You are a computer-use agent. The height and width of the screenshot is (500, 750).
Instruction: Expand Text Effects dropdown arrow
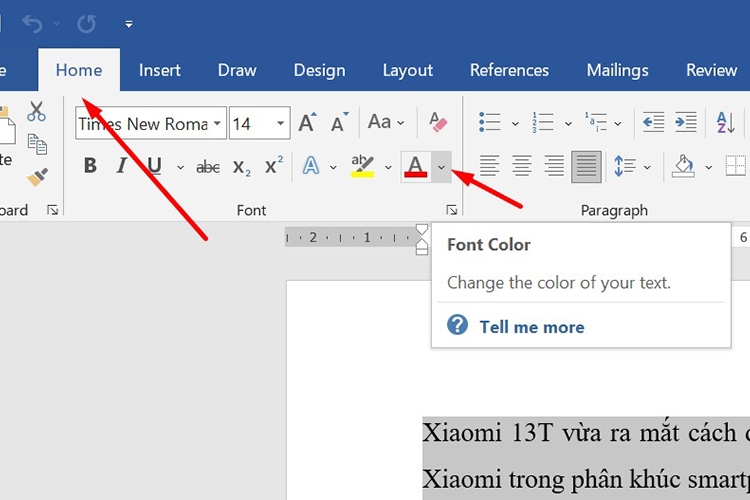click(333, 167)
